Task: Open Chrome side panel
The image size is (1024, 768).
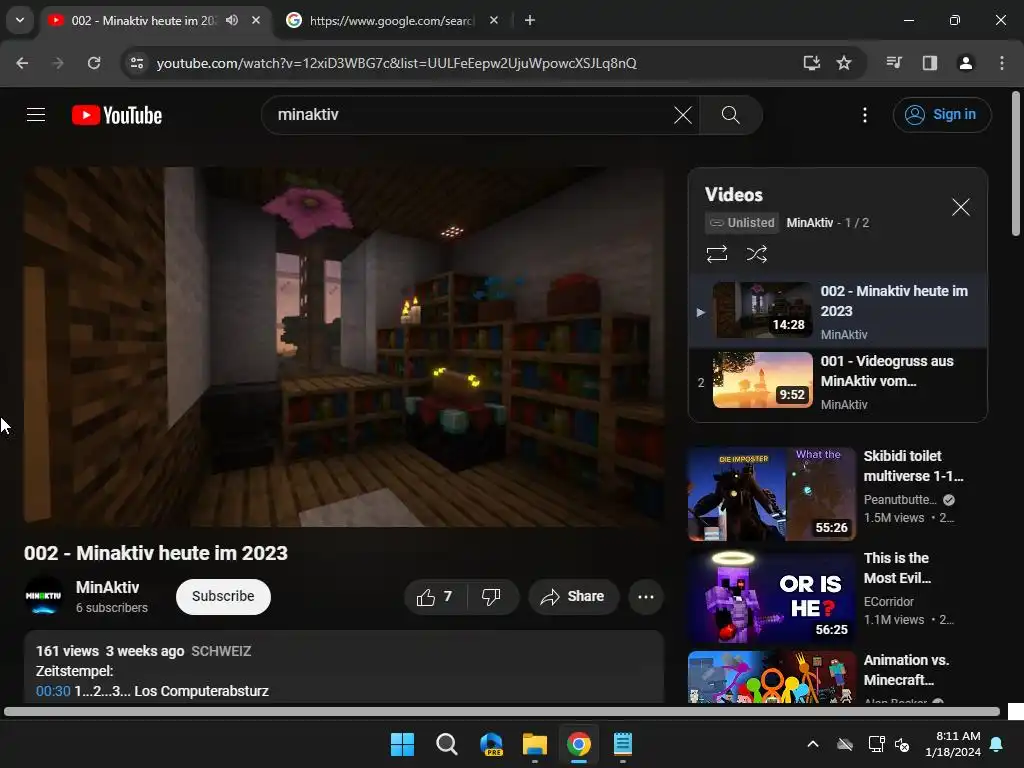Action: coord(929,63)
